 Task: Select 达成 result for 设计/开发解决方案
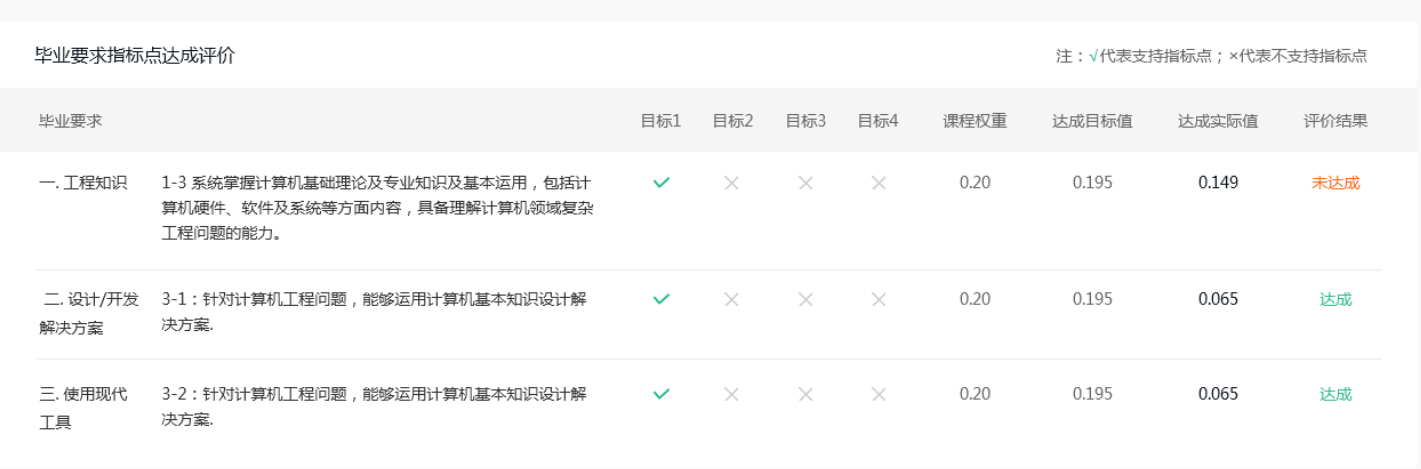[x=1336, y=299]
